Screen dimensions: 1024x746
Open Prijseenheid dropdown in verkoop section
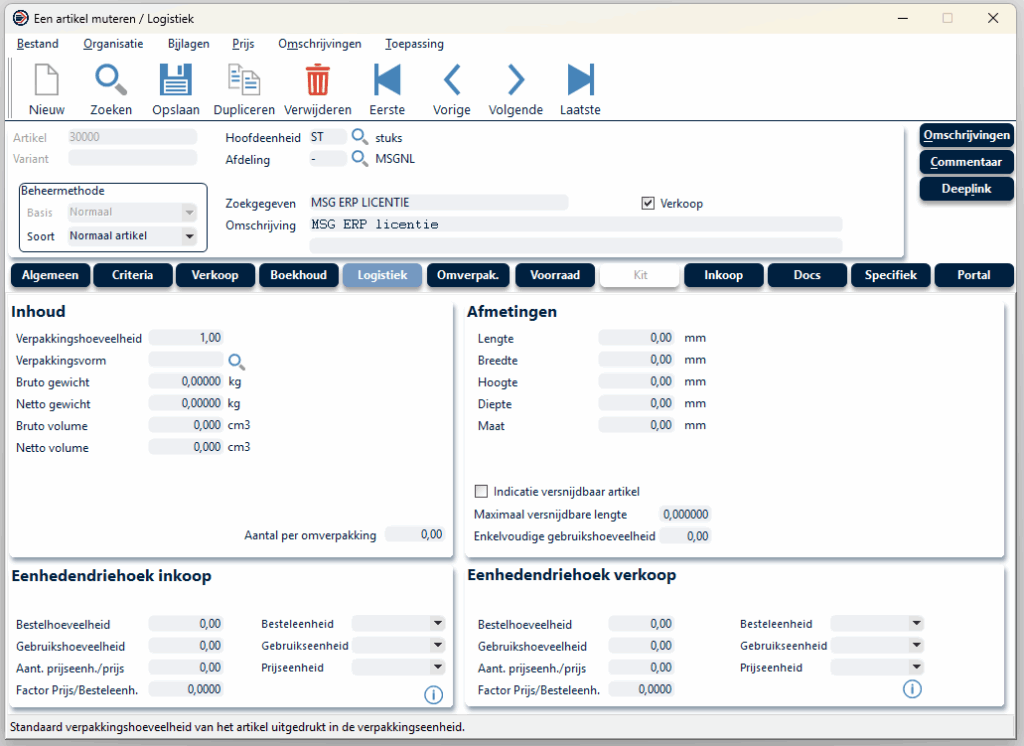click(x=916, y=667)
